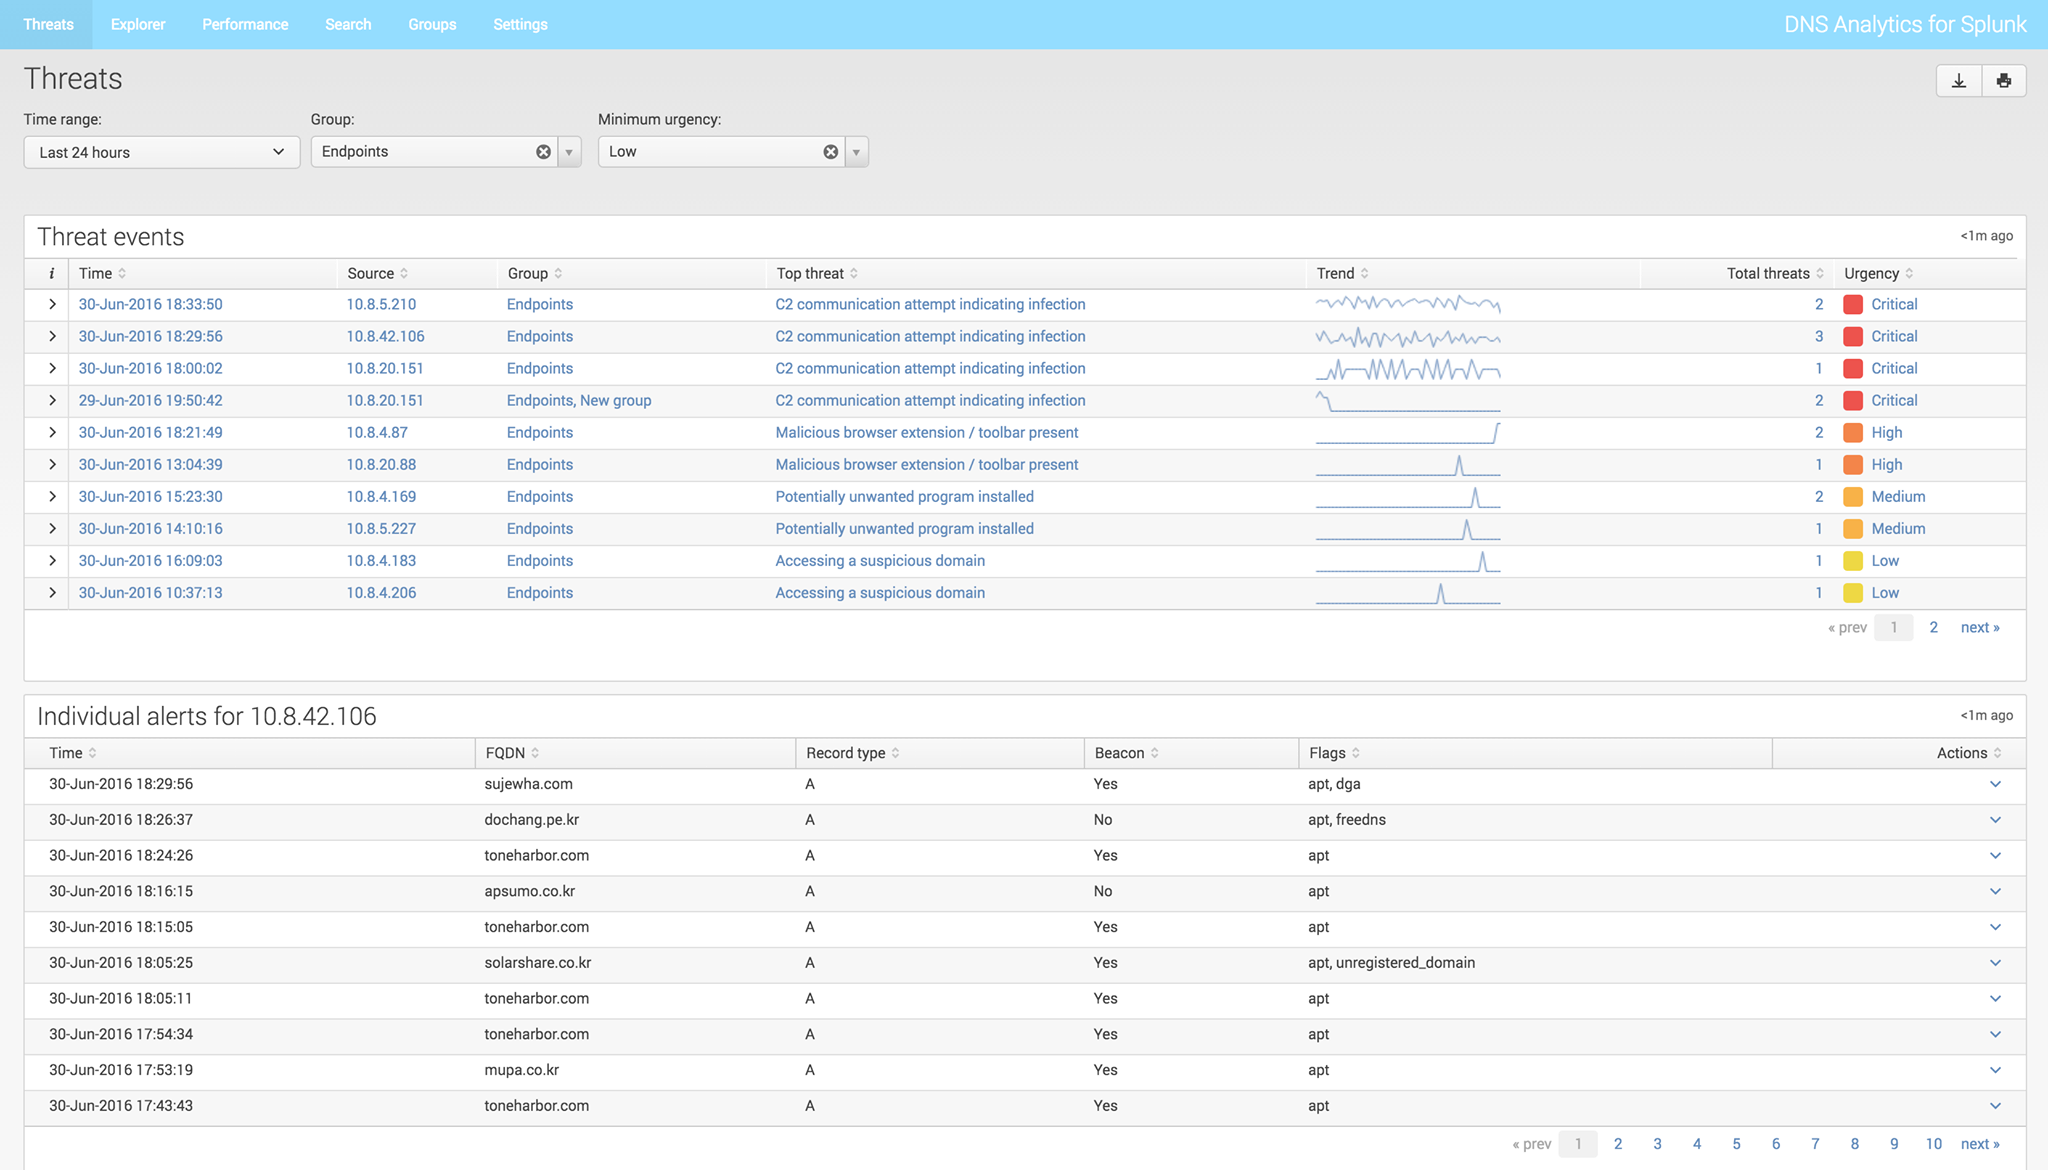
Task: Sort threat events by Urgency column
Action: pyautogui.click(x=1878, y=273)
